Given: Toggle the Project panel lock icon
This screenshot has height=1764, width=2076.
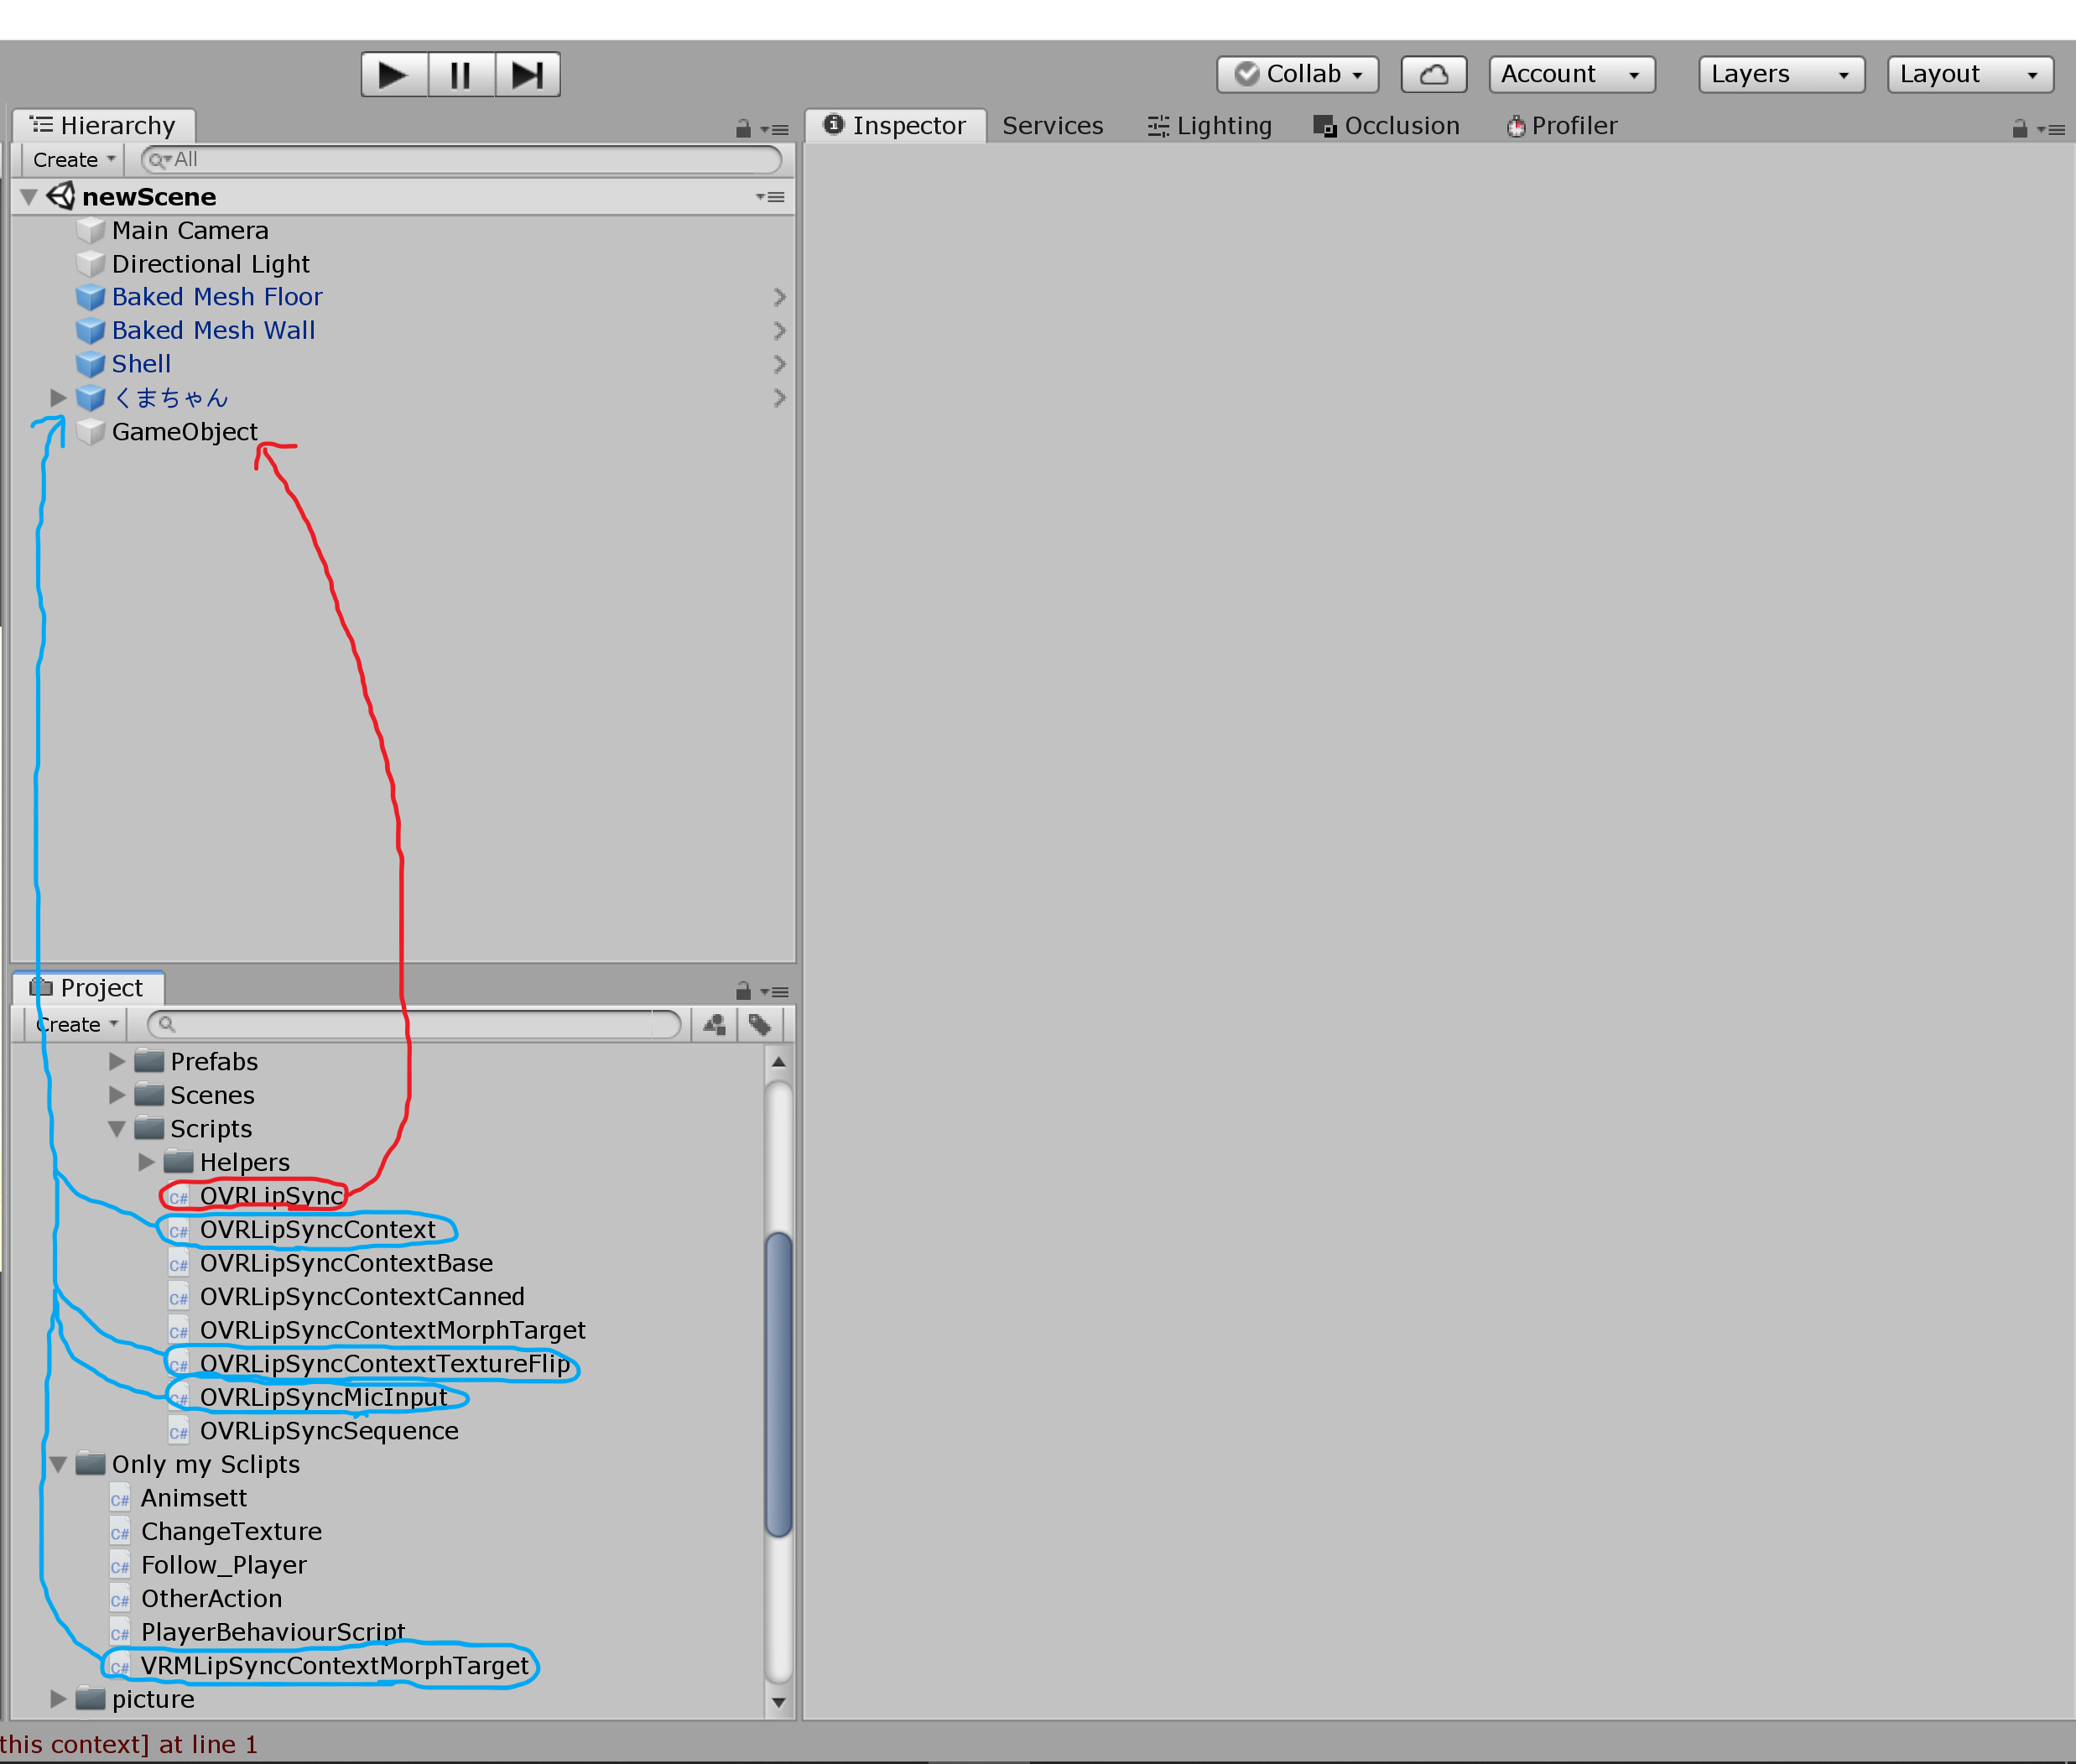Looking at the screenshot, I should tap(743, 991).
